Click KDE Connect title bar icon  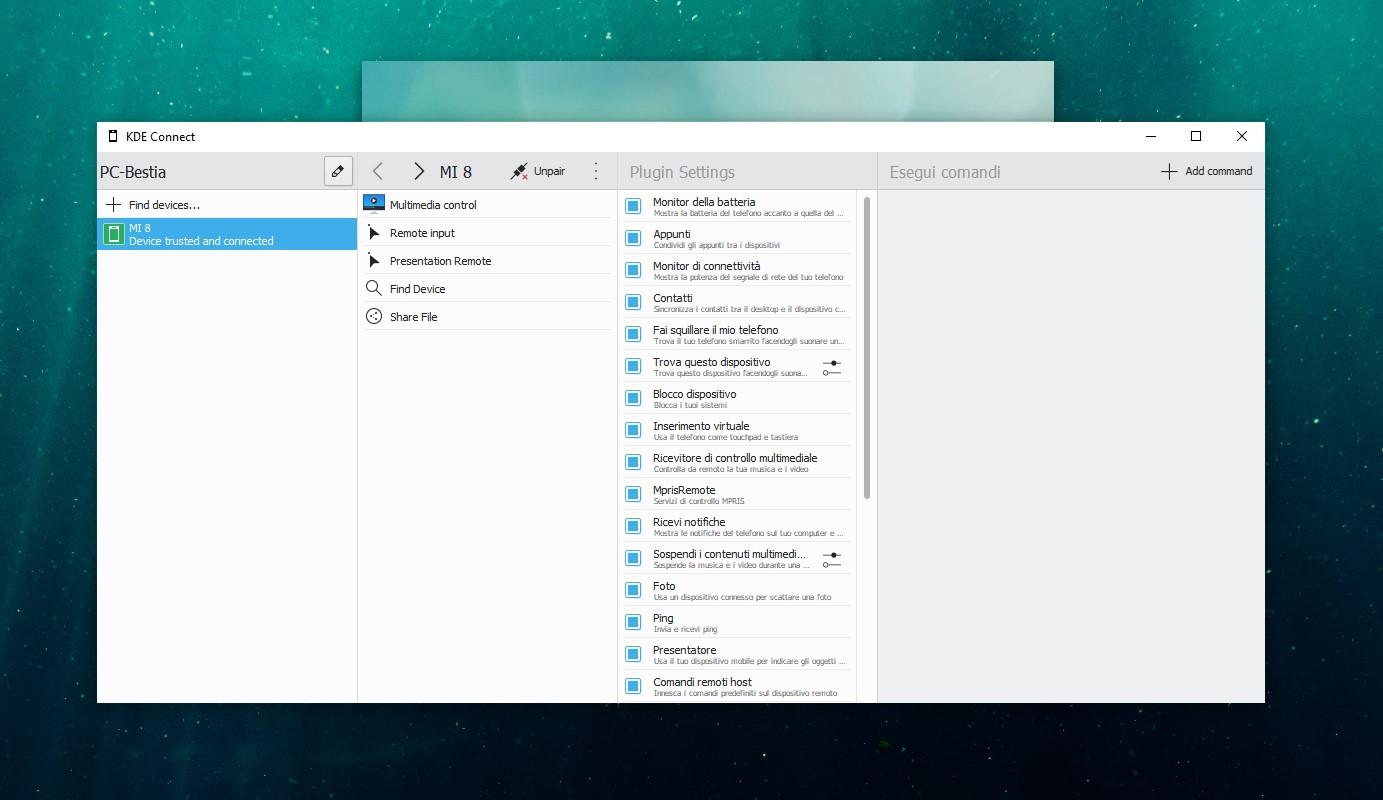113,136
